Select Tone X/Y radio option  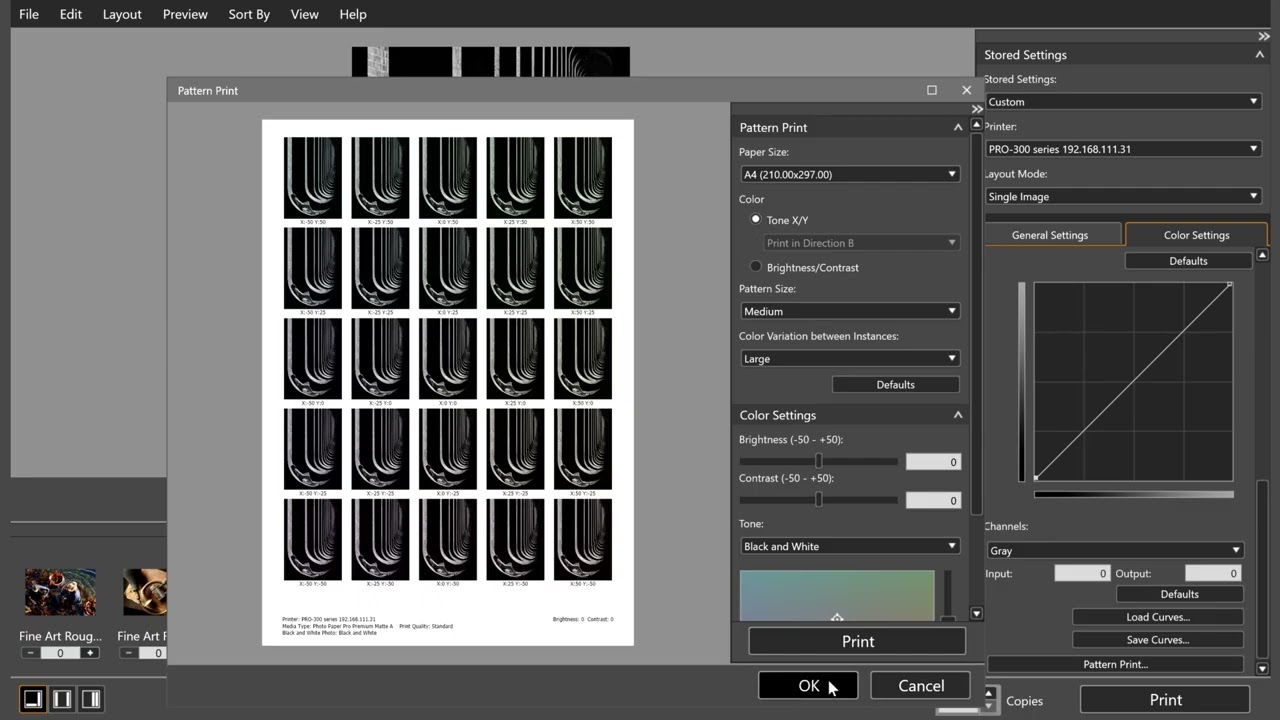click(x=756, y=219)
